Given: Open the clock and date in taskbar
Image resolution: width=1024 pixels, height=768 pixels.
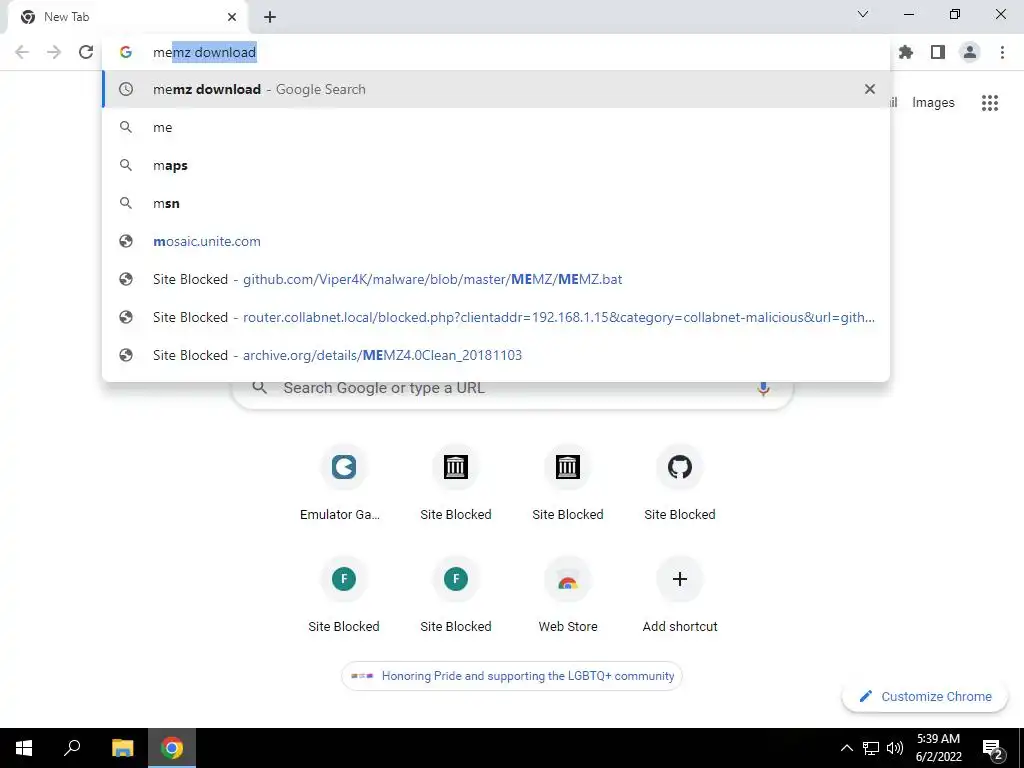Looking at the screenshot, I should 938,748.
